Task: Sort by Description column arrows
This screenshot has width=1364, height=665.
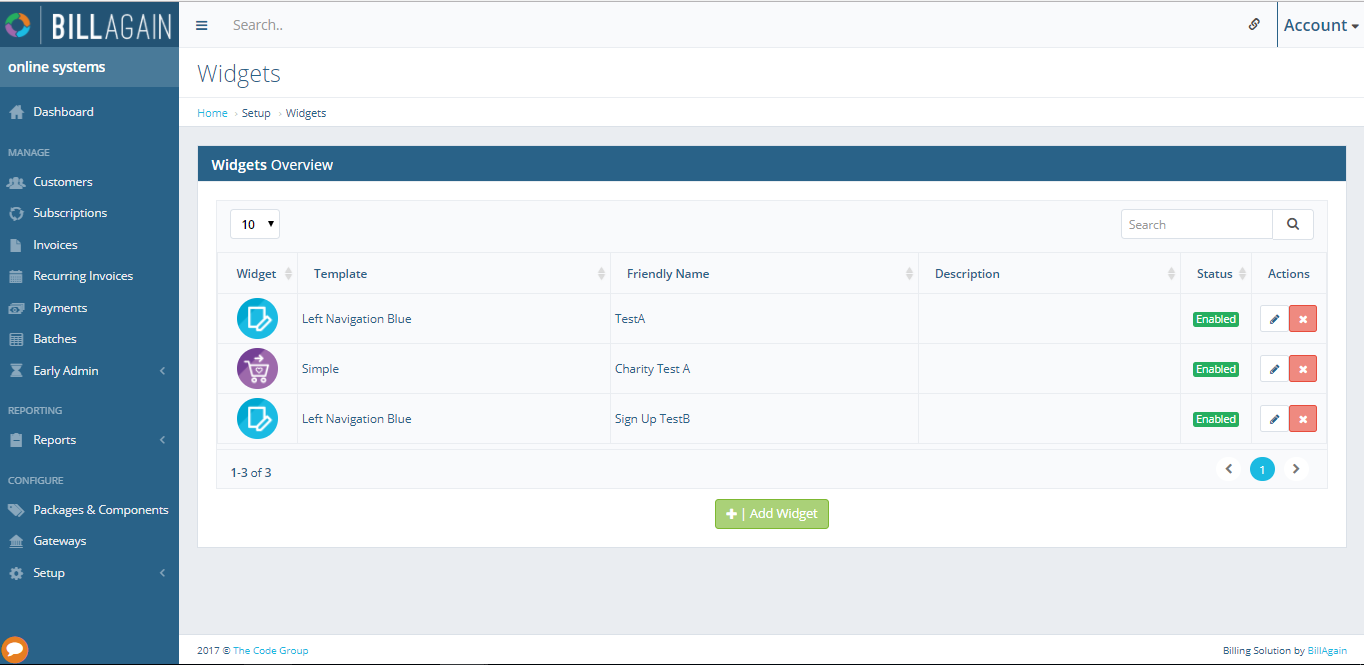Action: [x=1172, y=274]
